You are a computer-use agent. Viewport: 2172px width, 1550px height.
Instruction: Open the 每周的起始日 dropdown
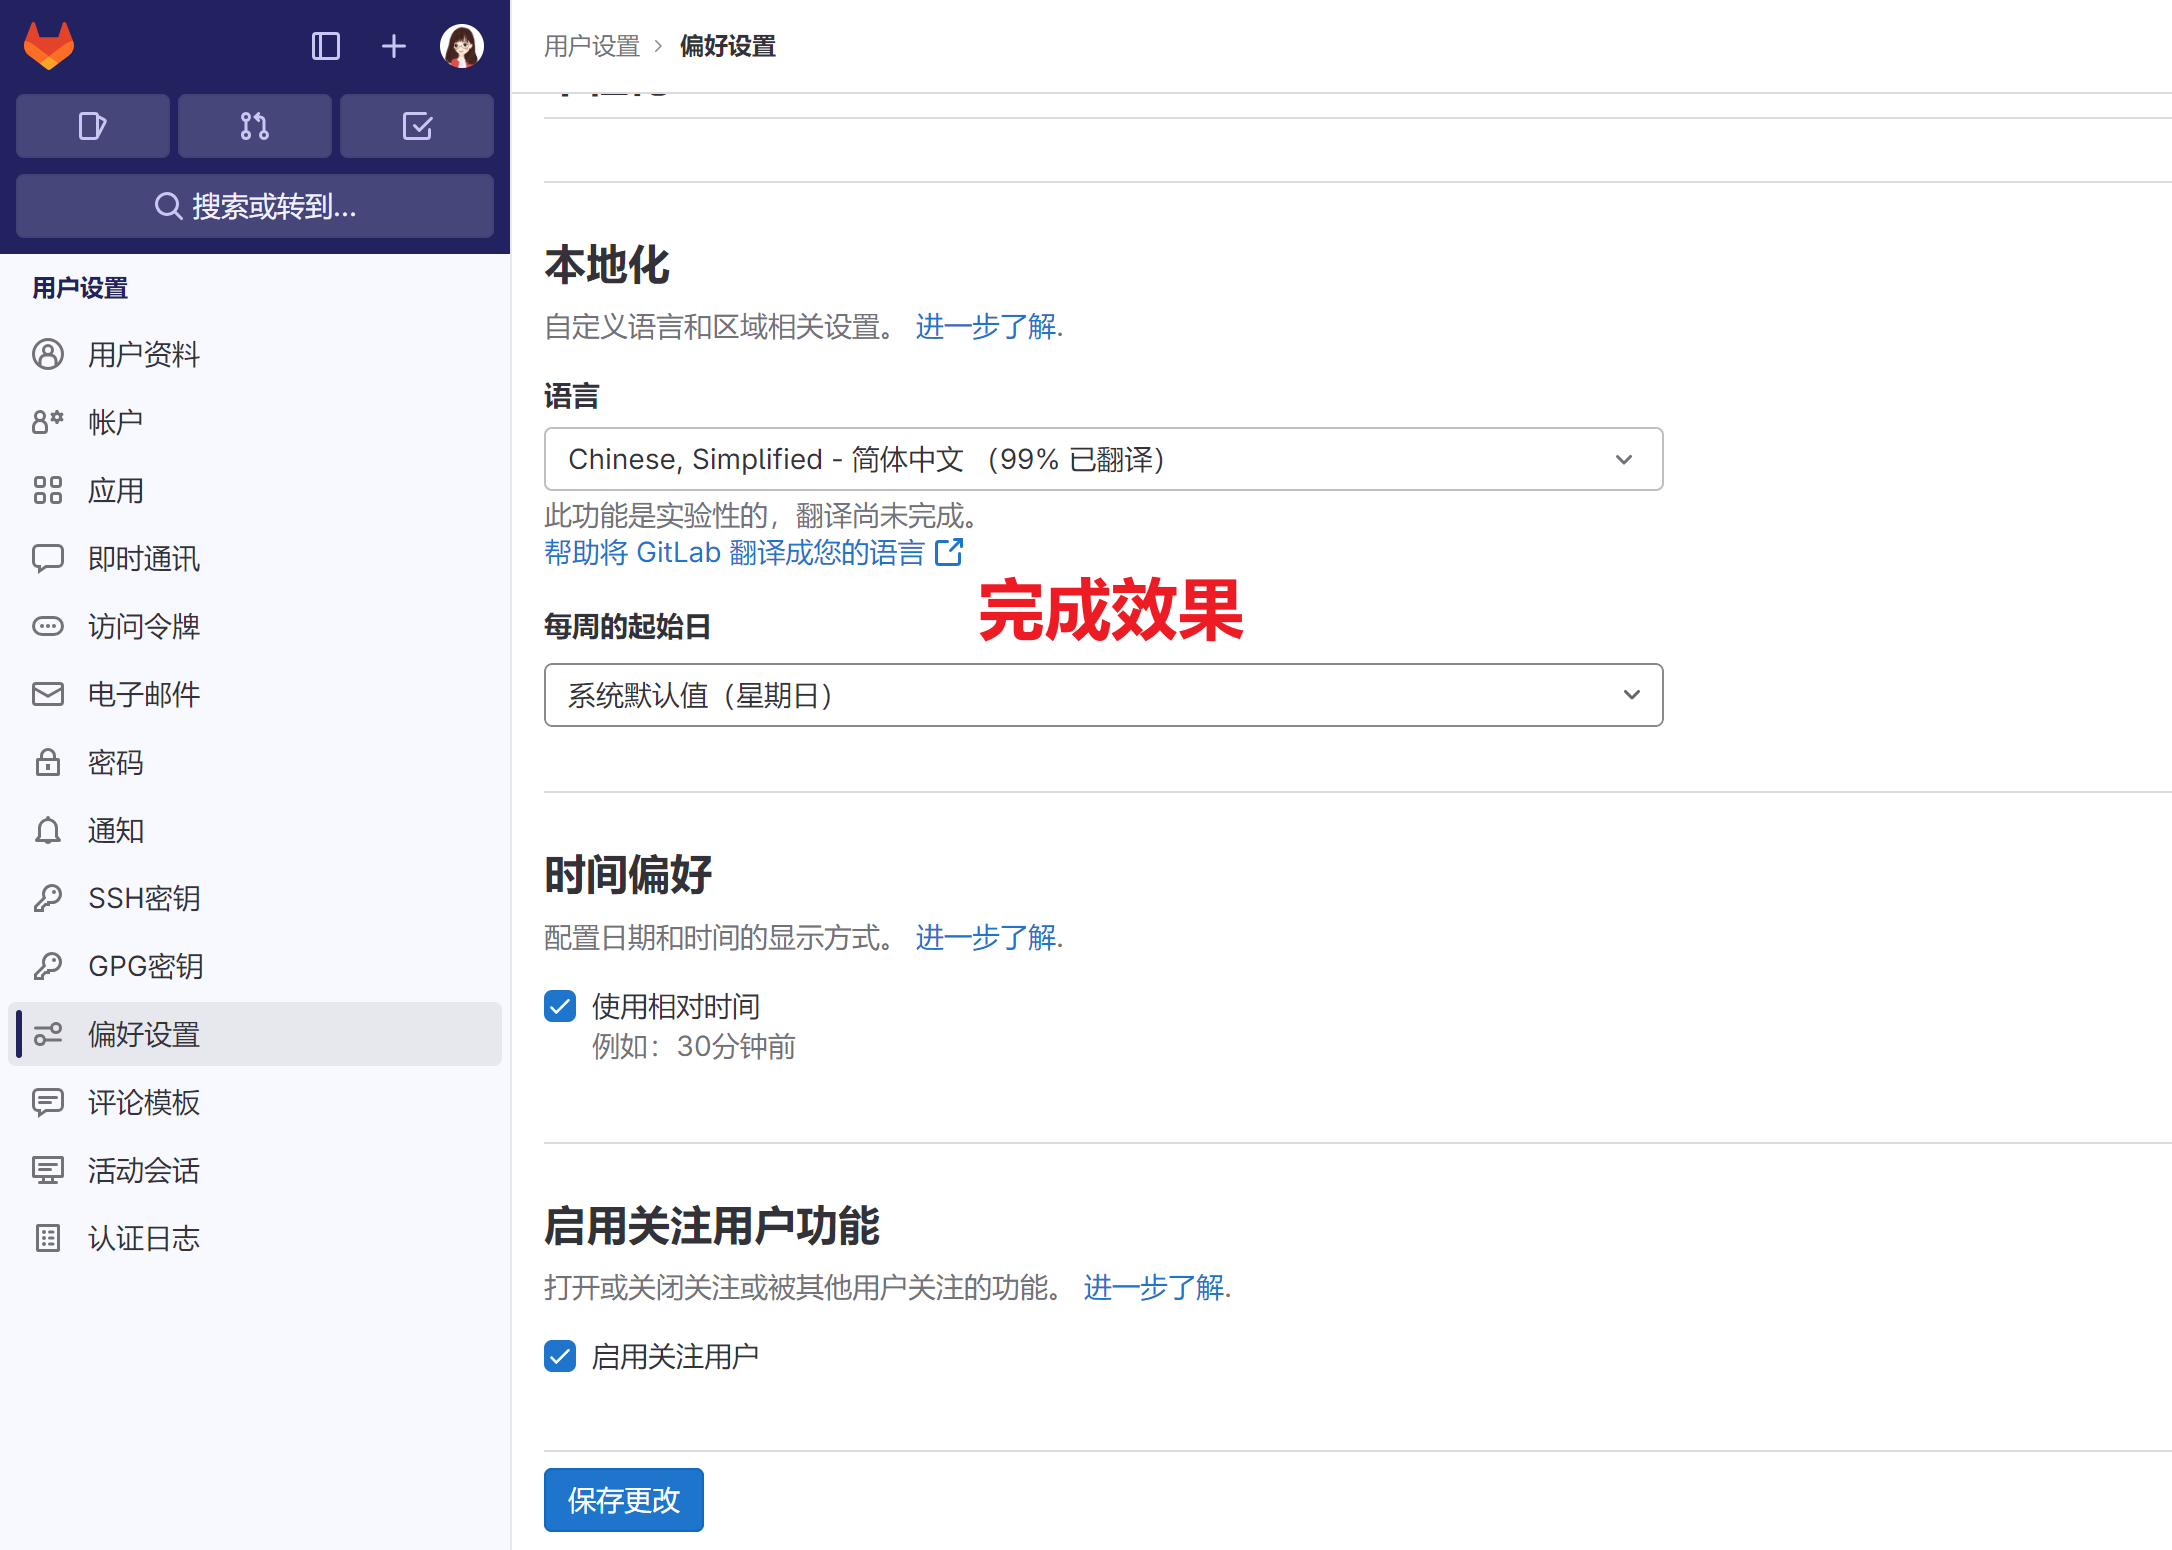click(x=1103, y=695)
